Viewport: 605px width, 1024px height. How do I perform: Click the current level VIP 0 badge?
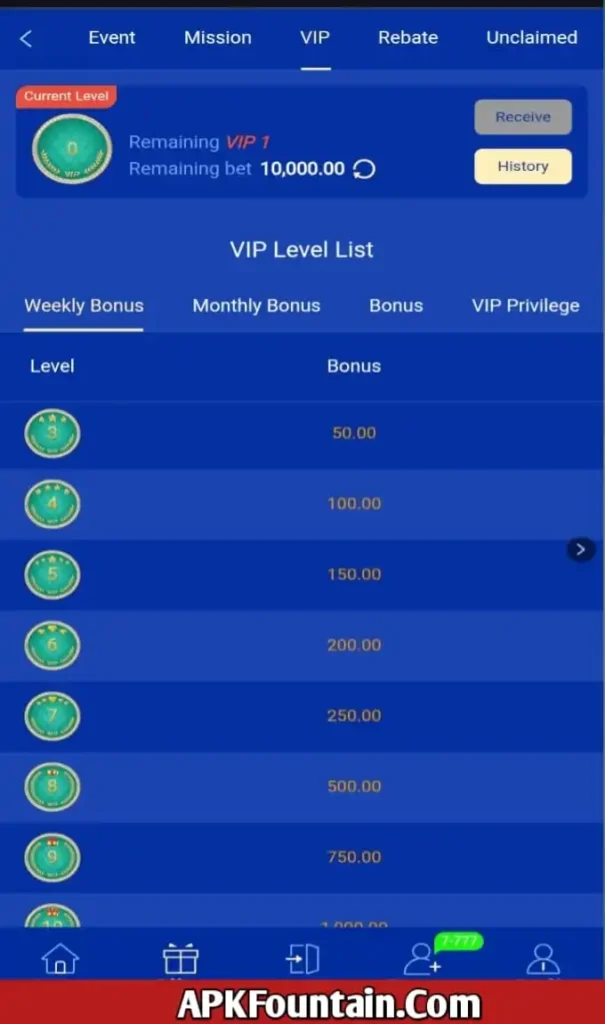pyautogui.click(x=71, y=150)
